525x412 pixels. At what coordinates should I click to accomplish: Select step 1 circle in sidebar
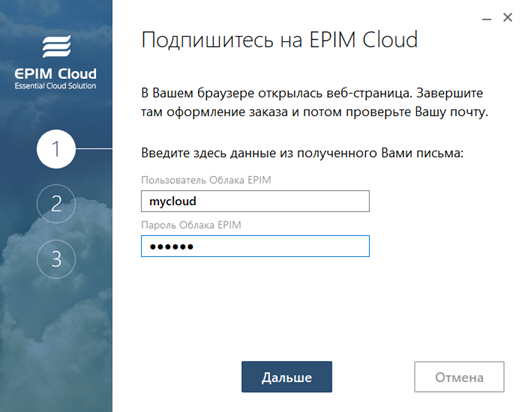56,149
